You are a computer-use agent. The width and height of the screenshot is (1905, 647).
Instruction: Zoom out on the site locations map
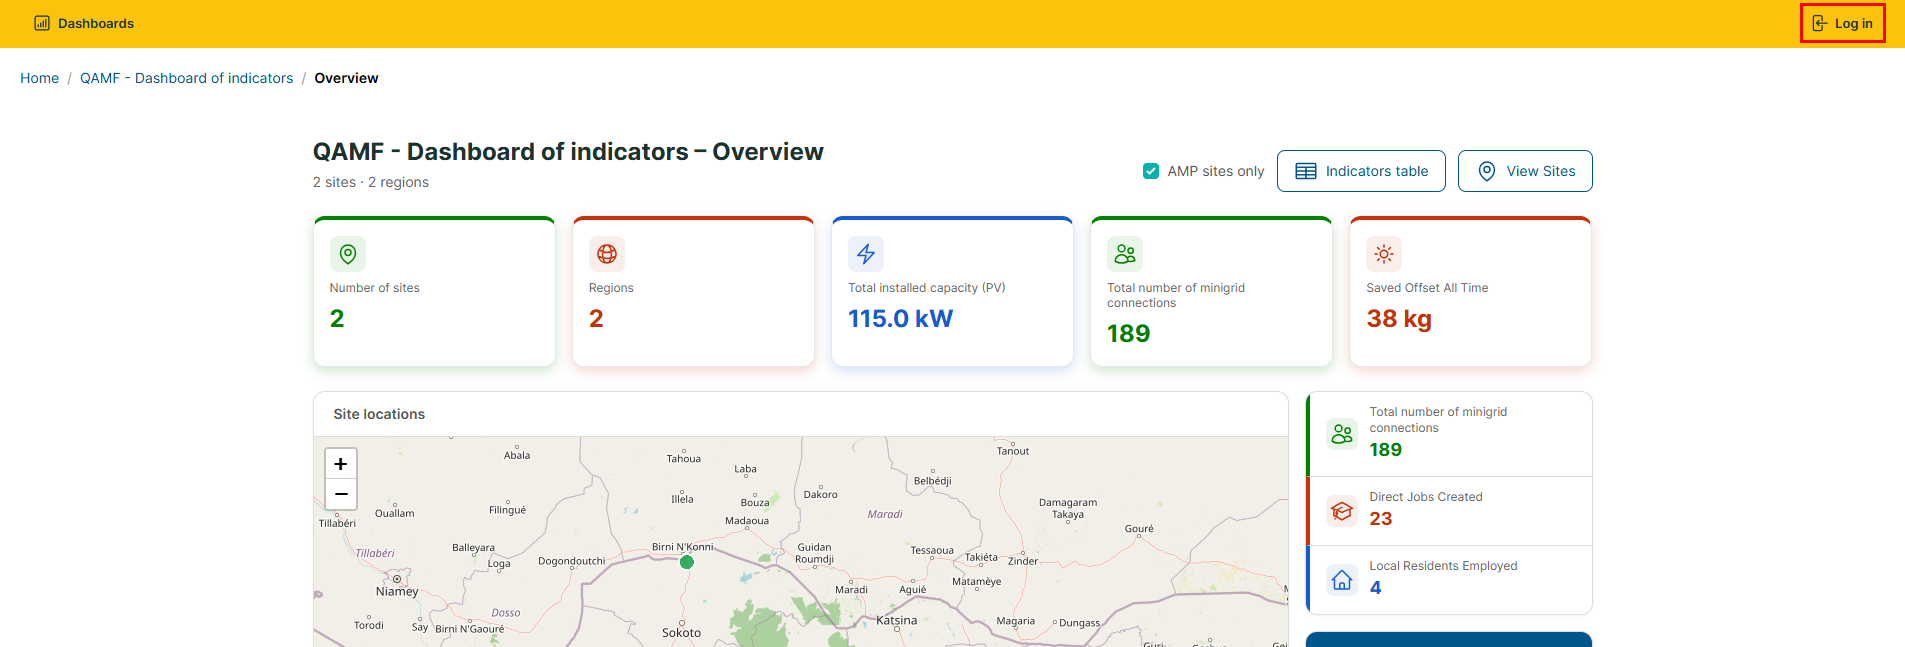coord(341,494)
